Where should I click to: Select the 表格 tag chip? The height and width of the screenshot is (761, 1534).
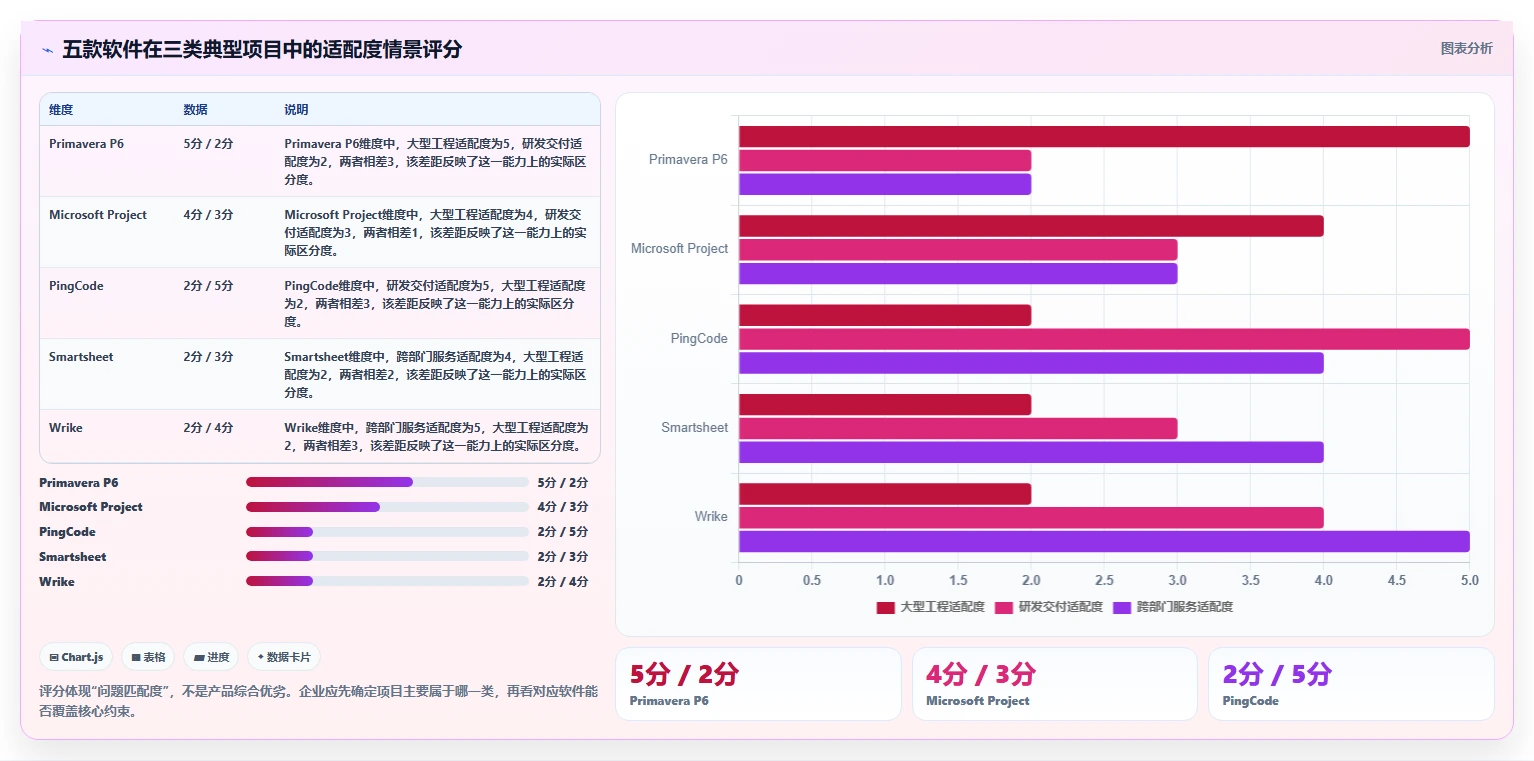tap(149, 657)
